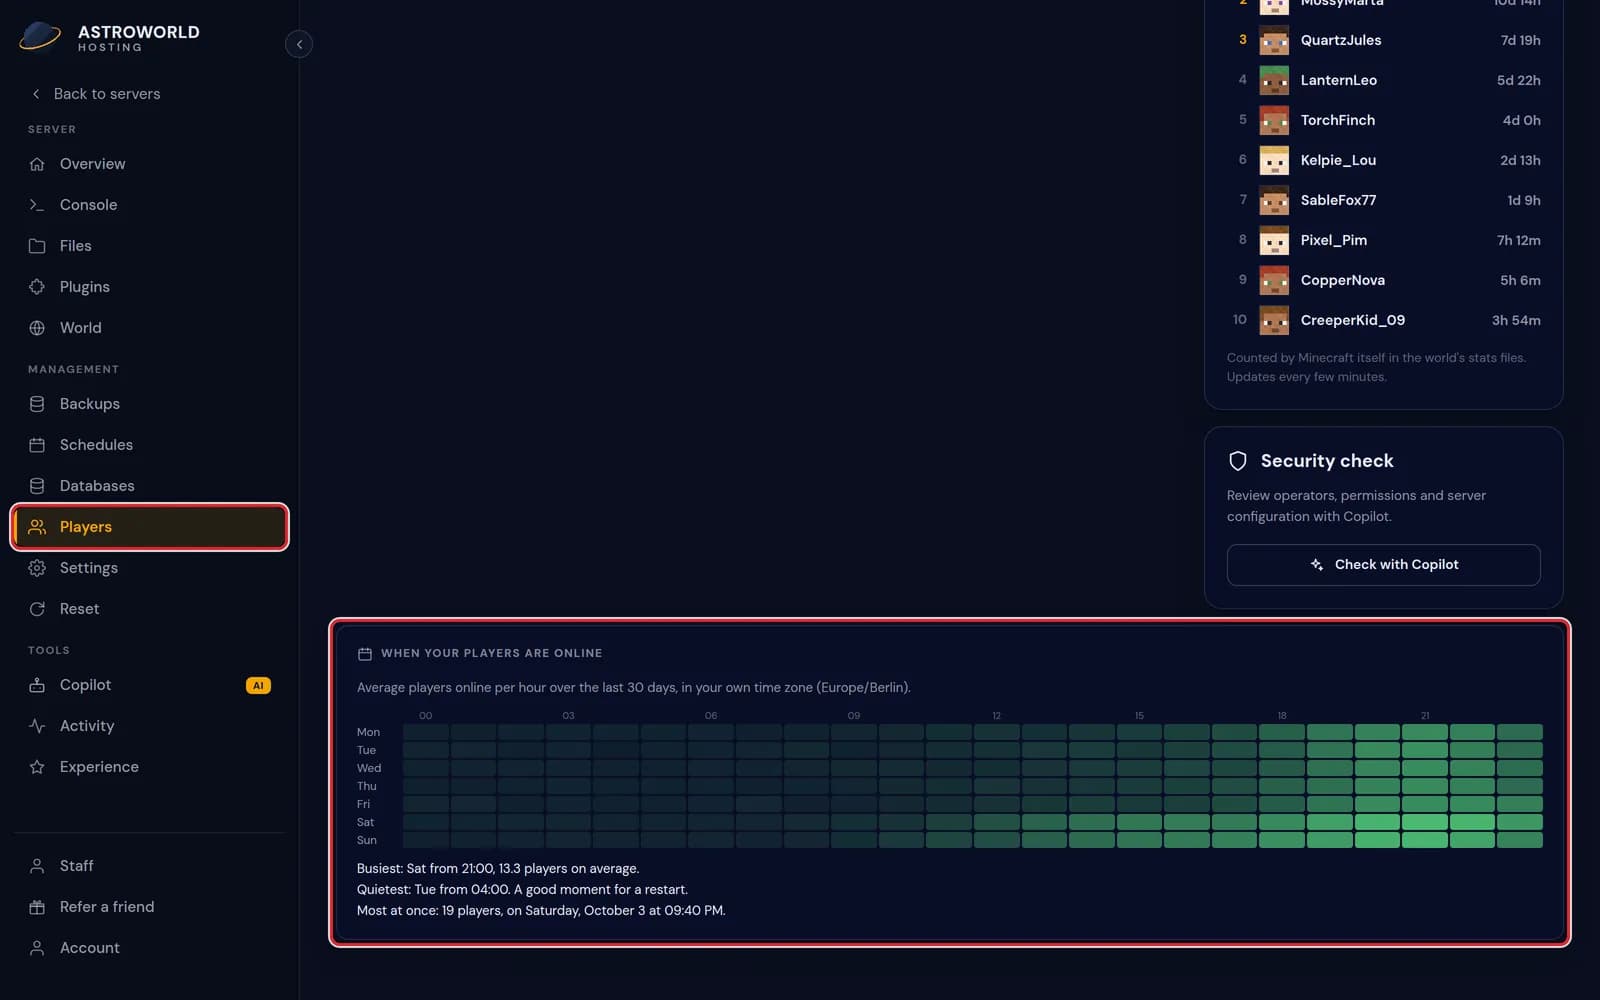The width and height of the screenshot is (1600, 1000).
Task: Open the Databases icon
Action: click(x=37, y=486)
